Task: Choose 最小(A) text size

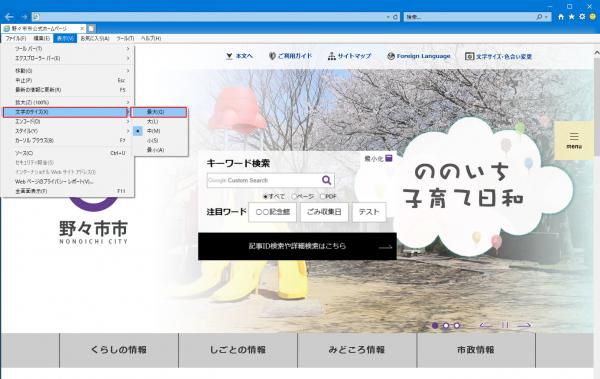Action: 159,150
